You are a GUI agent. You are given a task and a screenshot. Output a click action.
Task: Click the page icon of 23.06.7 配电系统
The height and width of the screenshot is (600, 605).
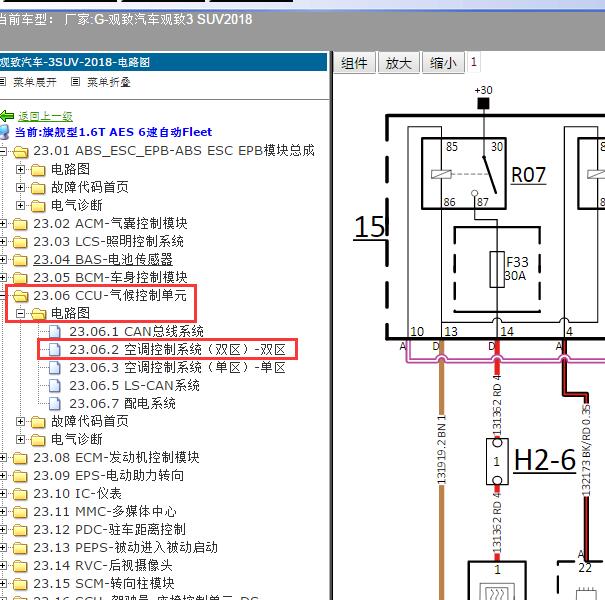click(x=55, y=404)
